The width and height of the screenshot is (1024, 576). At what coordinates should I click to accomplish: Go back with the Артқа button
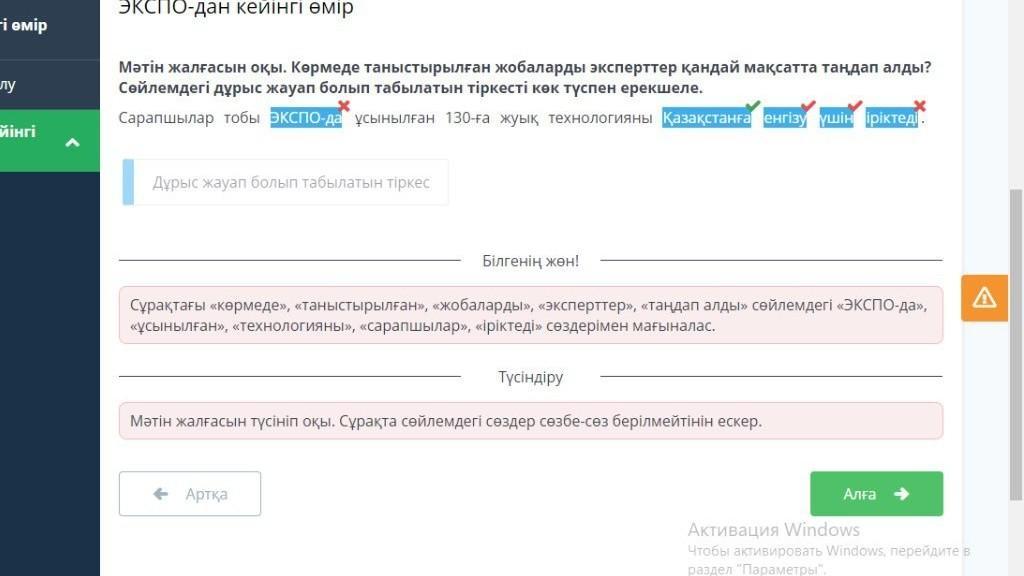coord(190,494)
